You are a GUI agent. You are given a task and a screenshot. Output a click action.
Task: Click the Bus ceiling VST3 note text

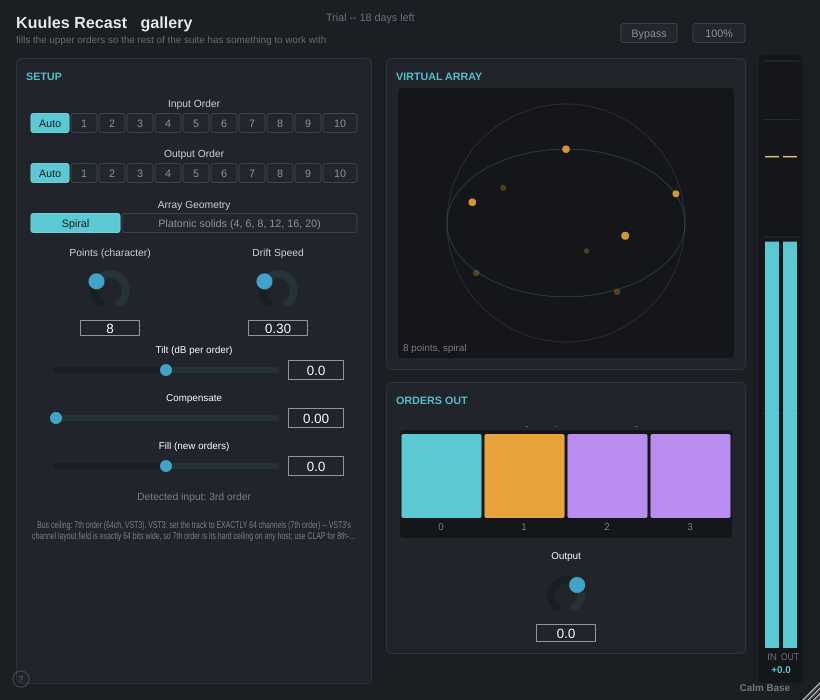click(193, 530)
